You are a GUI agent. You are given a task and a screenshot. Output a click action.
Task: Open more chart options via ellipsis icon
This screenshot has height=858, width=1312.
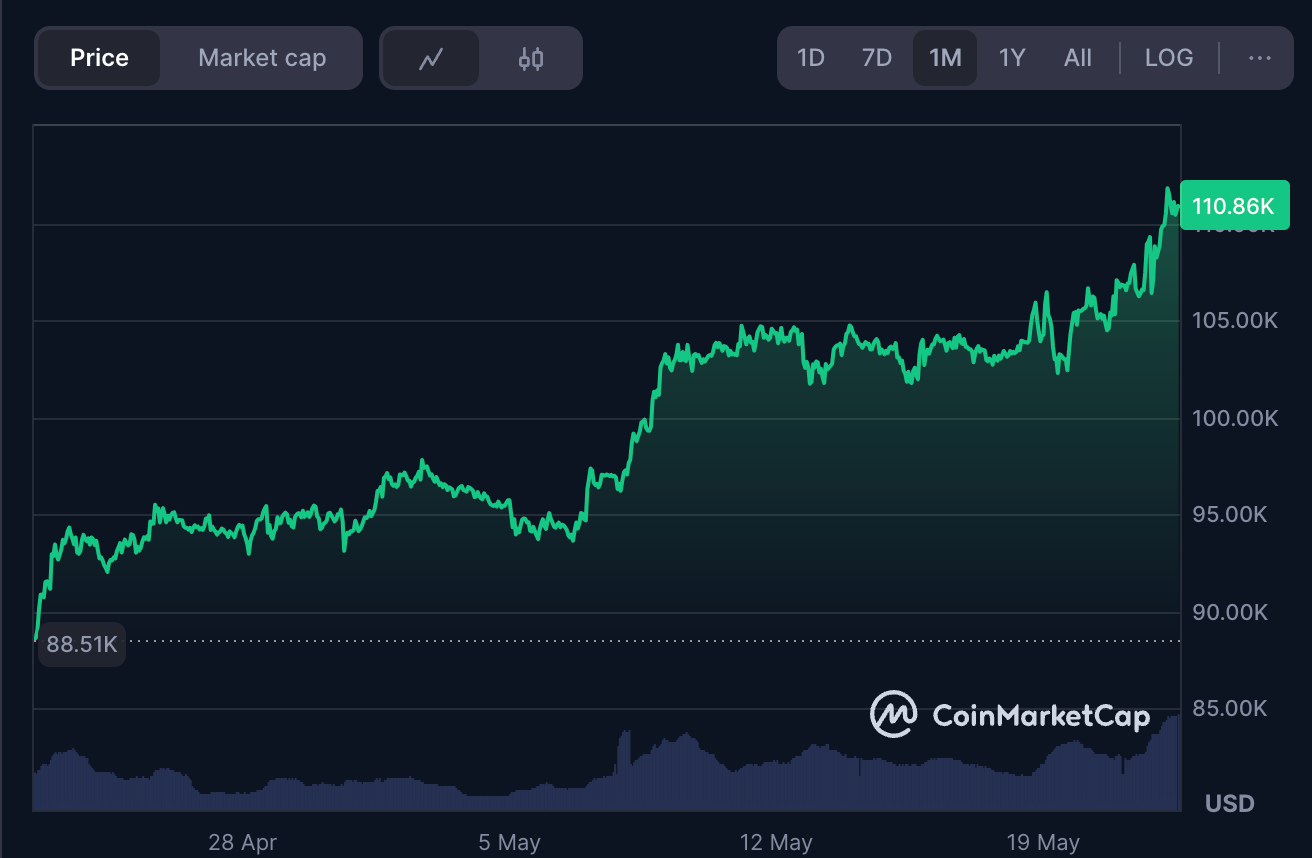click(1258, 57)
